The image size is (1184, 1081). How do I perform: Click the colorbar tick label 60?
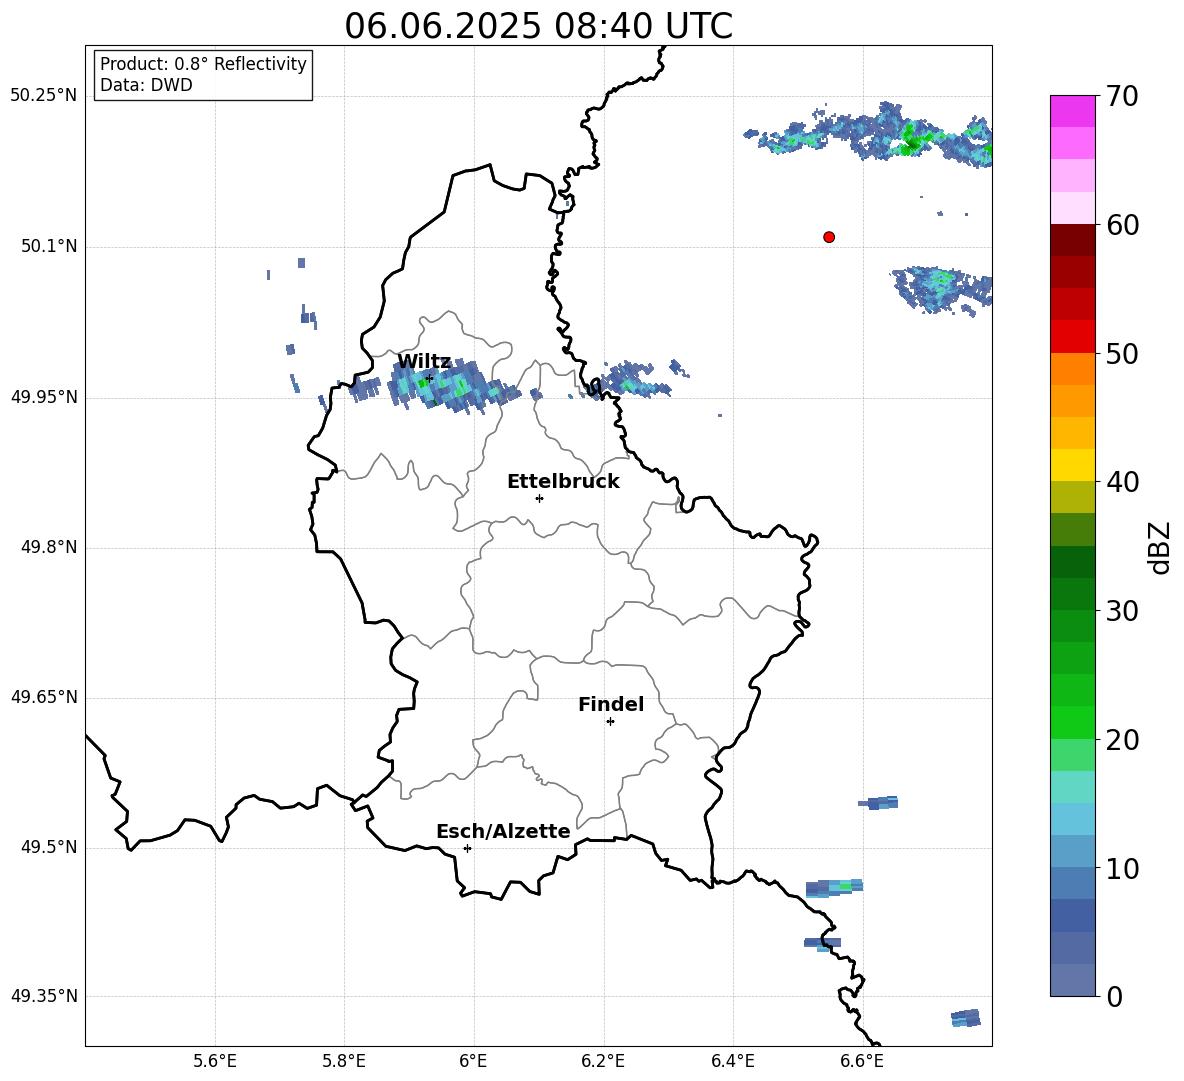click(1122, 225)
